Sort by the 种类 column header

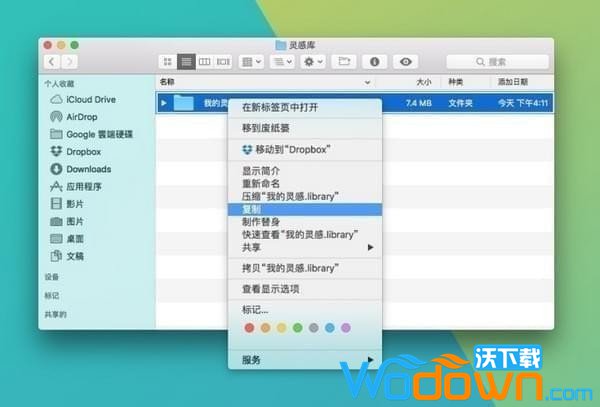(x=456, y=82)
